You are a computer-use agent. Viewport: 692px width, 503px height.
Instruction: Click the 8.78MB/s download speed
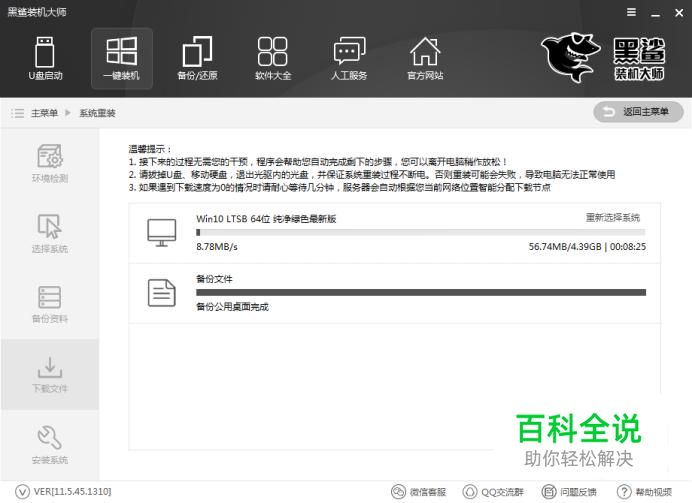pos(217,247)
